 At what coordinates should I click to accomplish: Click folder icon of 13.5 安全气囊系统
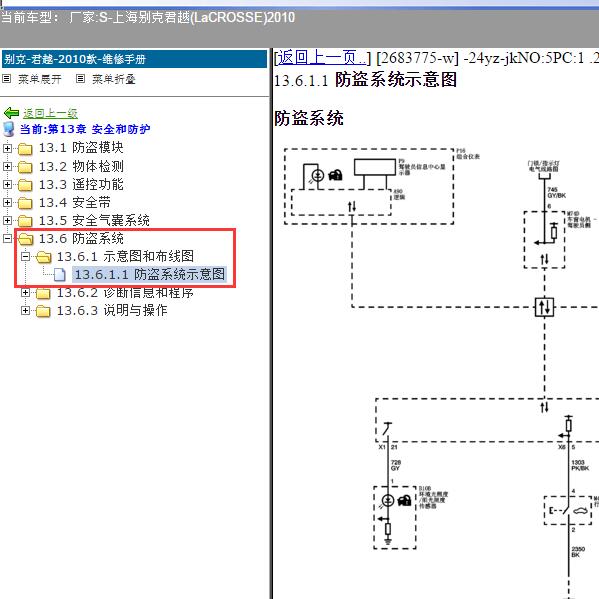[x=25, y=221]
